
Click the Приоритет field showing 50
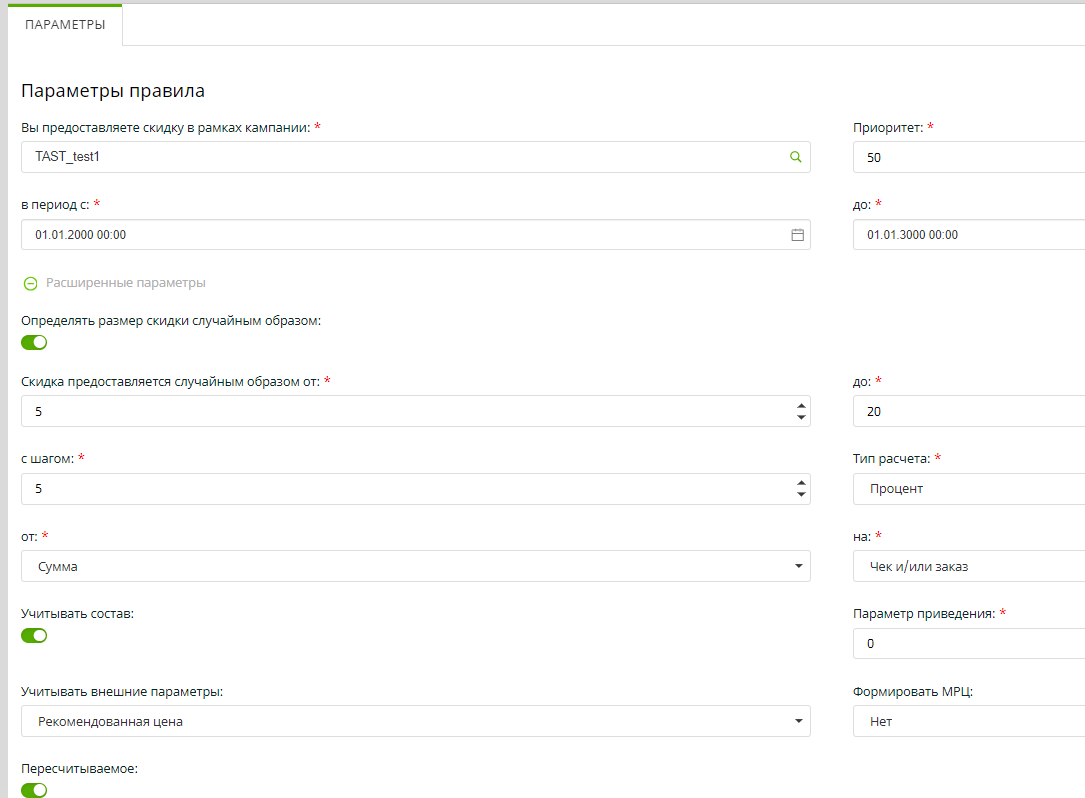966,158
